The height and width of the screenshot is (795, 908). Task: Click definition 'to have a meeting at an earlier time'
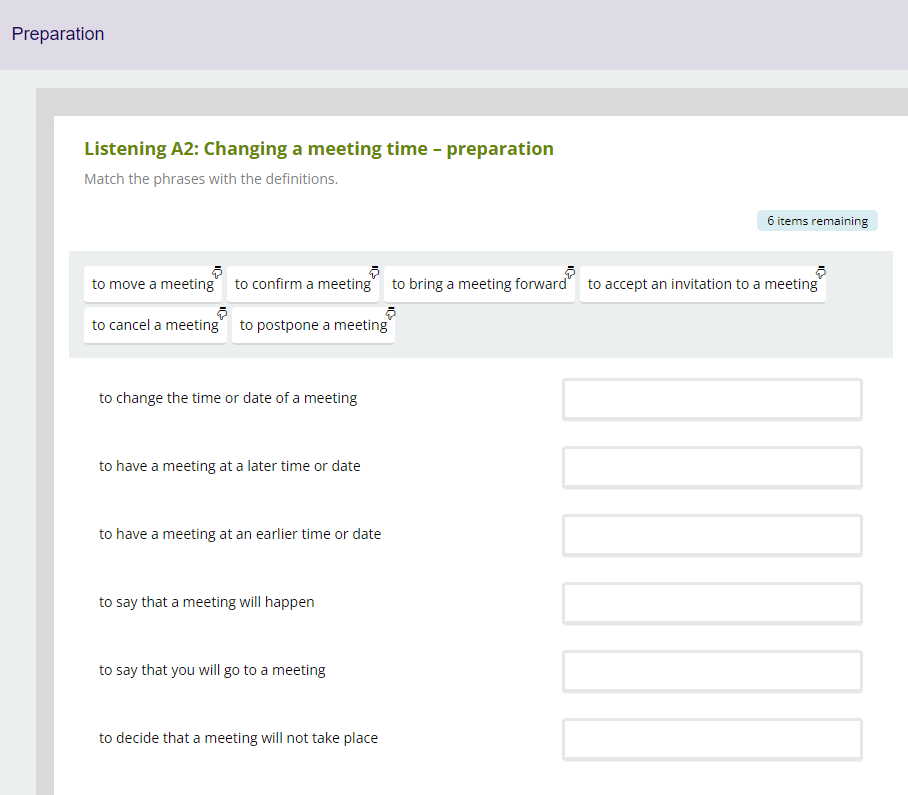click(240, 534)
